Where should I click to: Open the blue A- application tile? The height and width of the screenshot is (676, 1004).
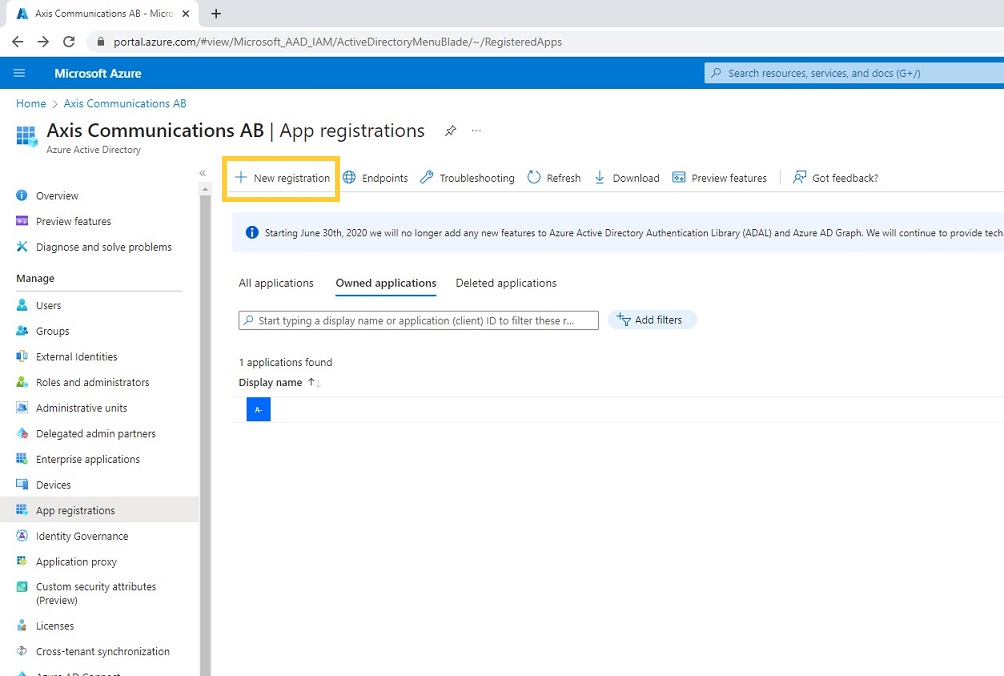point(259,409)
